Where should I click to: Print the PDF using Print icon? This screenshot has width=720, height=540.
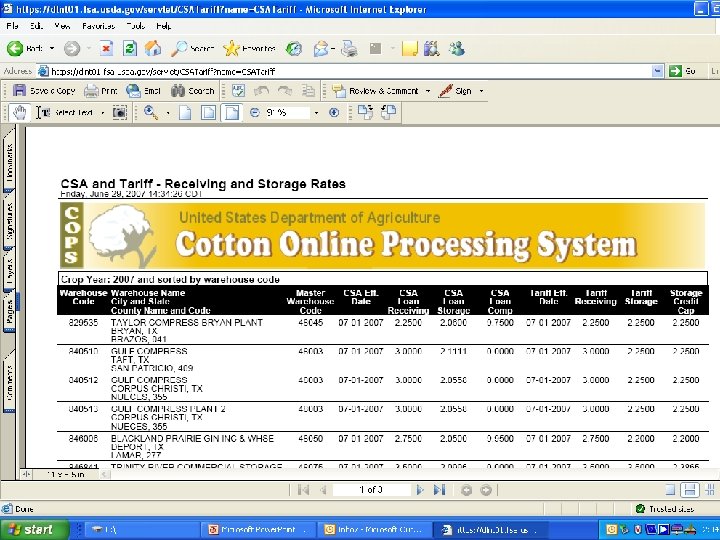100,91
